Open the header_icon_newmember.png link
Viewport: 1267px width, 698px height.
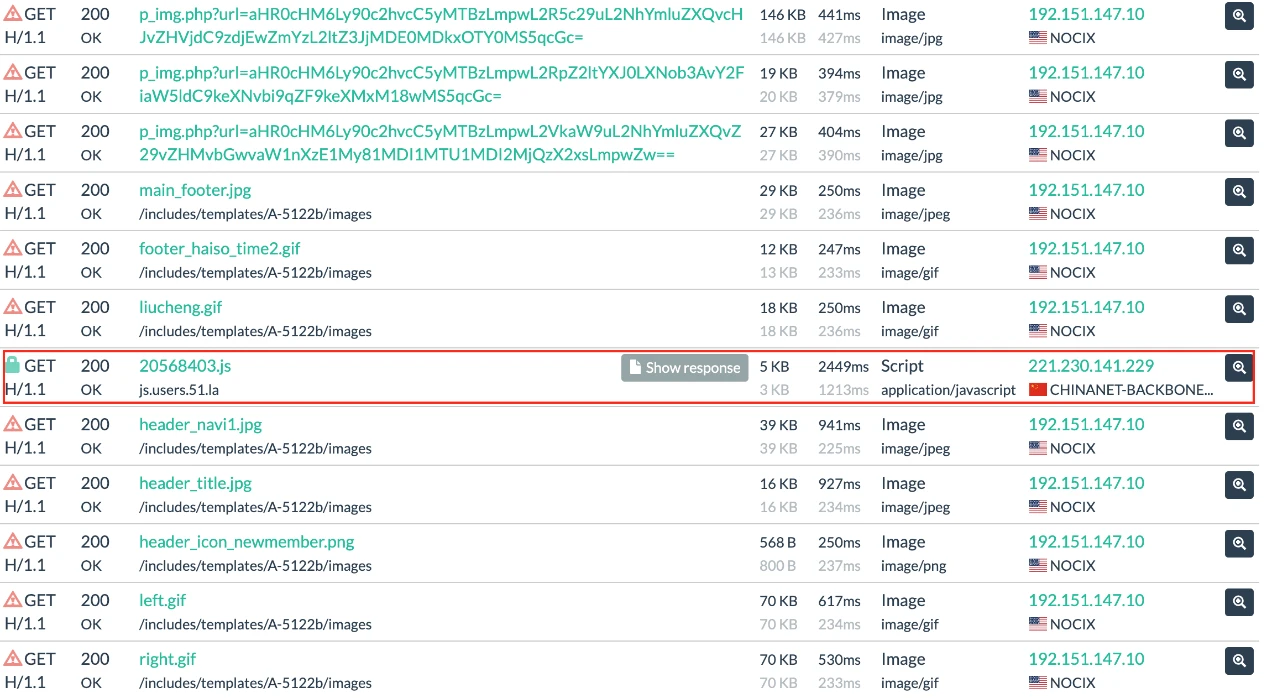click(246, 542)
